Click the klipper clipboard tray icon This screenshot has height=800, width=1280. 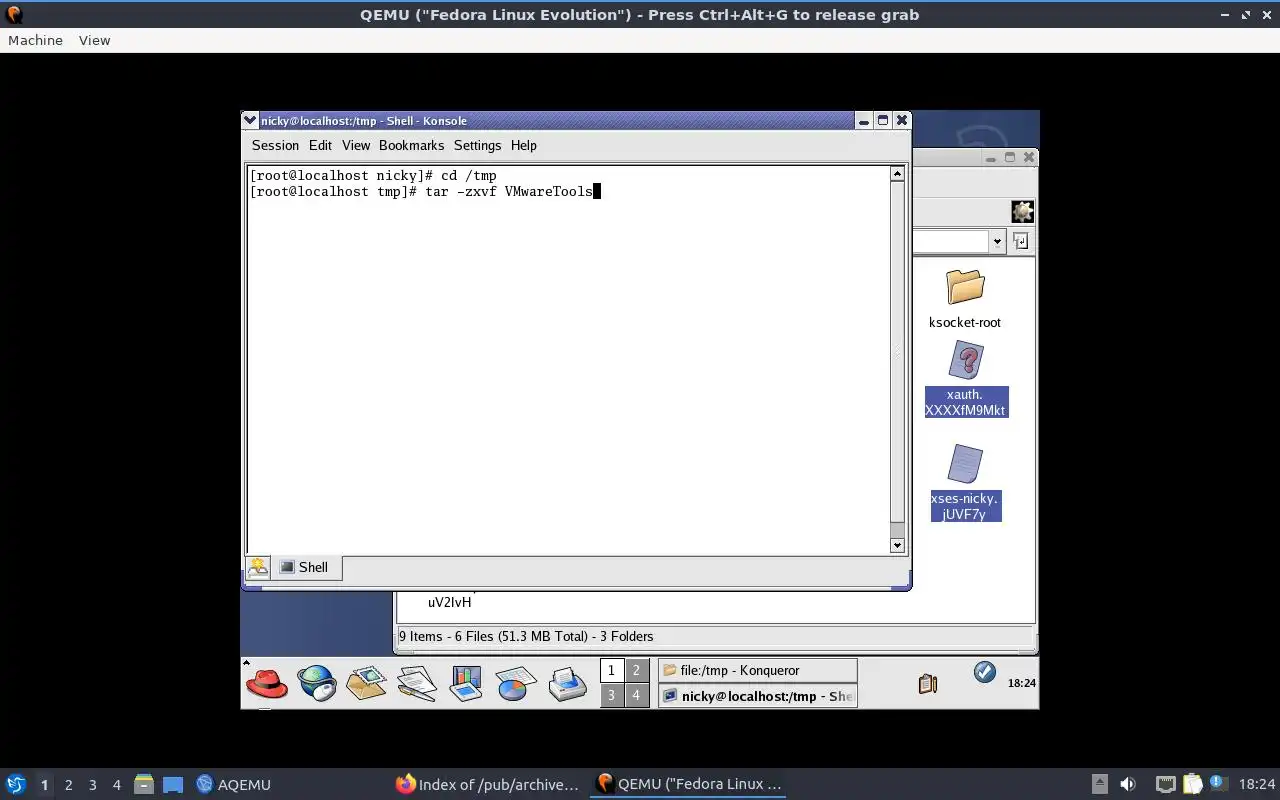(928, 684)
